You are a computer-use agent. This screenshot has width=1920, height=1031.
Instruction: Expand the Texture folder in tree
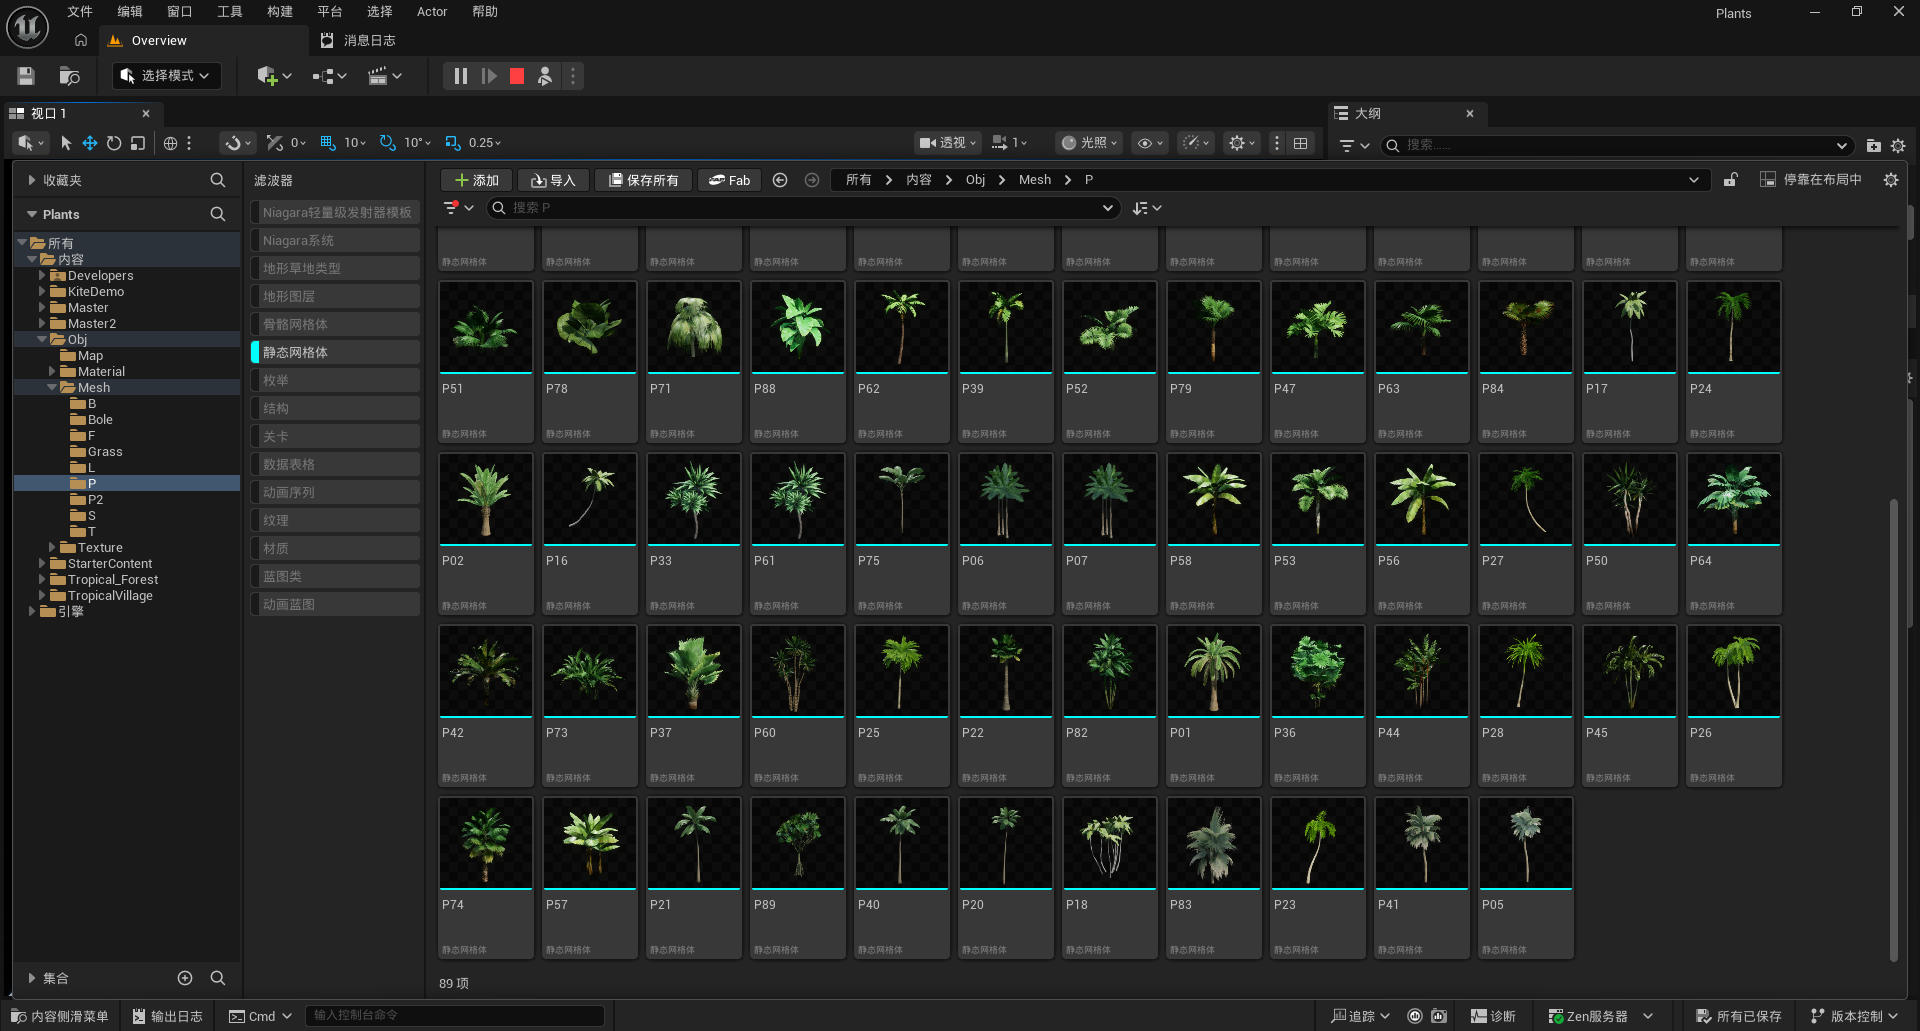pyautogui.click(x=52, y=547)
